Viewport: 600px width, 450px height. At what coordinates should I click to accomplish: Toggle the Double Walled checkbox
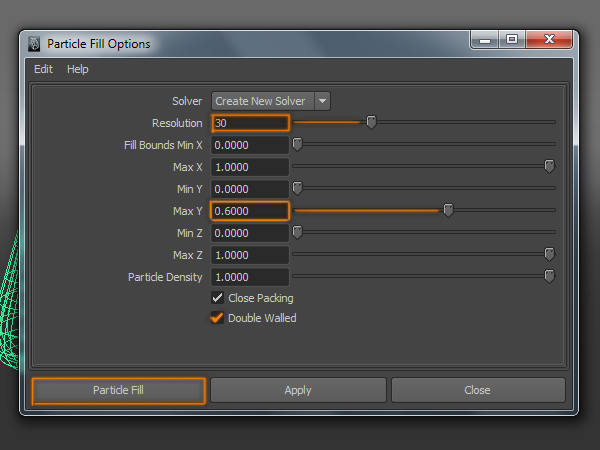[218, 318]
